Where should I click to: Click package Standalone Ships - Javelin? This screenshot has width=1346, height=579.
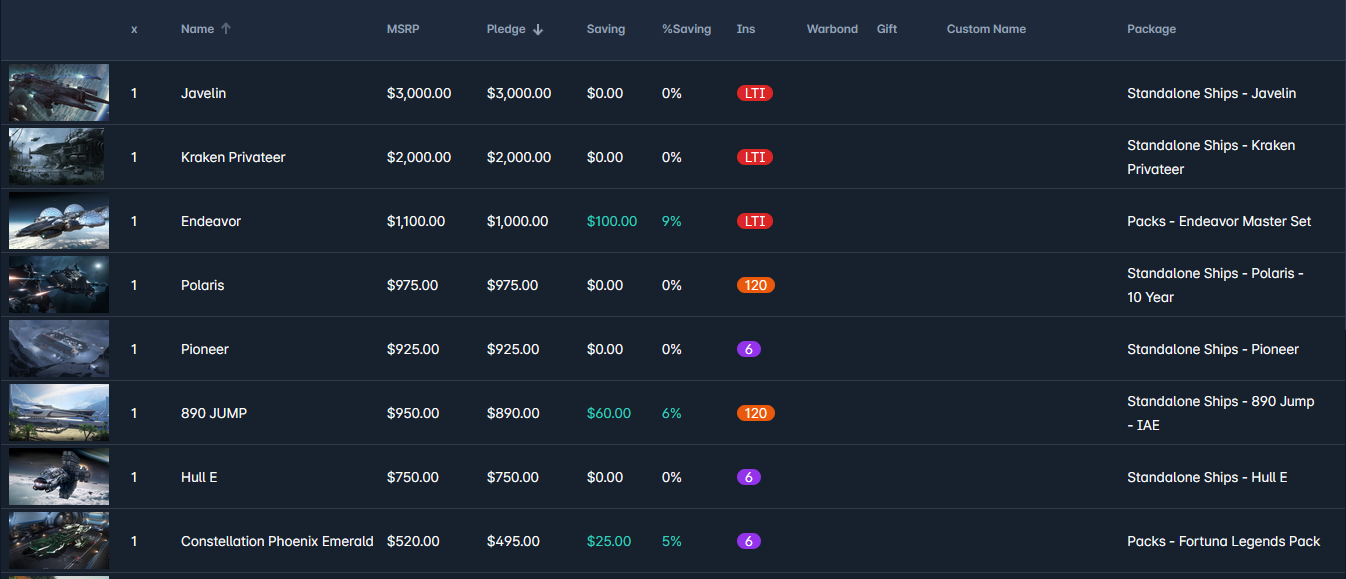[1211, 93]
